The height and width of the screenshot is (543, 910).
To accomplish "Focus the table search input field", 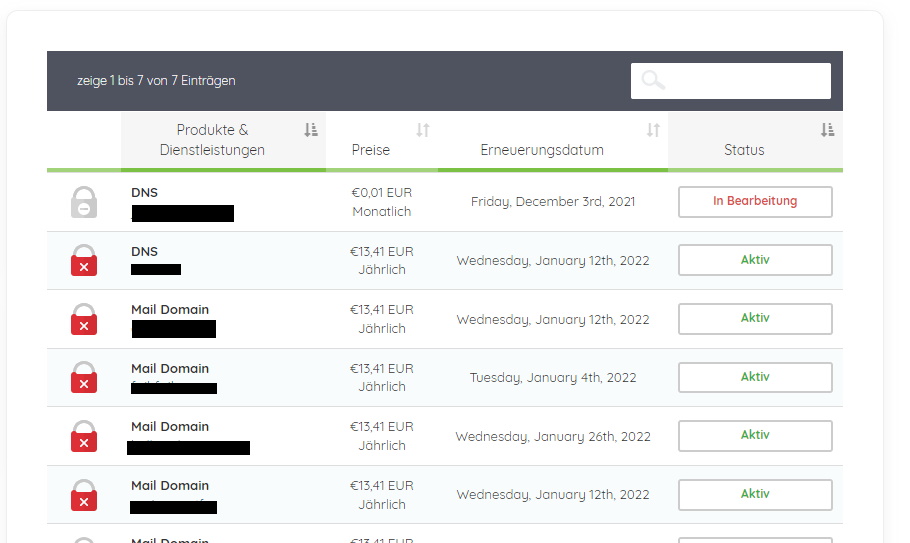I will coord(745,81).
